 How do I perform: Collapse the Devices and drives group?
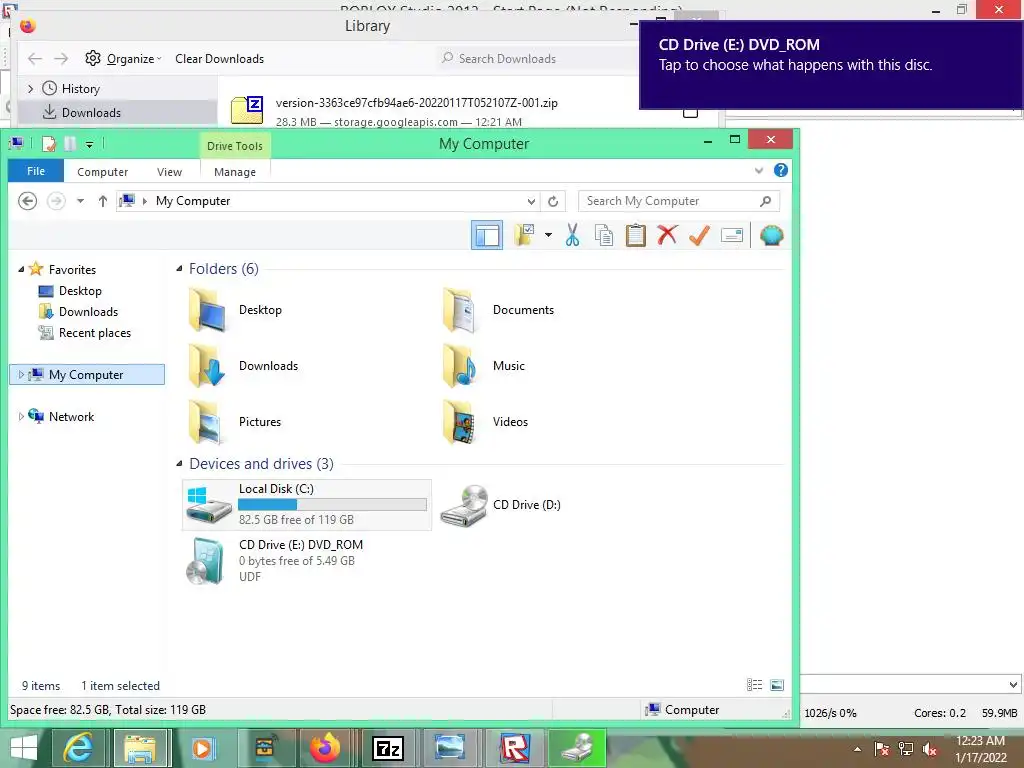pyautogui.click(x=179, y=464)
